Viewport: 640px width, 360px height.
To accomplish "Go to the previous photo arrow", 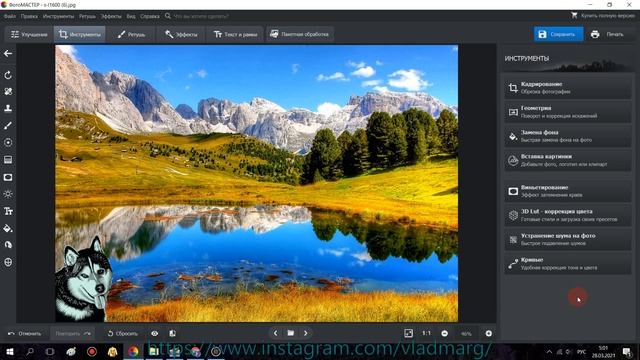I will [276, 333].
